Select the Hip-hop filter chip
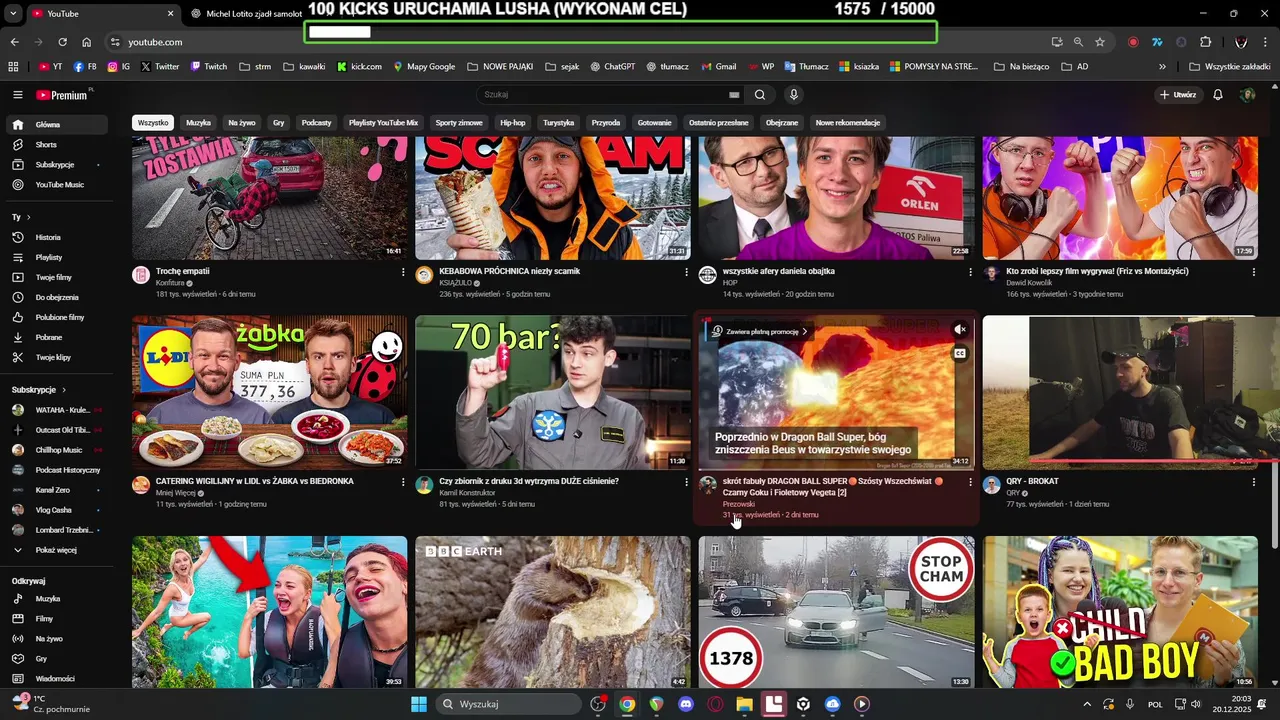This screenshot has width=1280, height=720. [512, 123]
